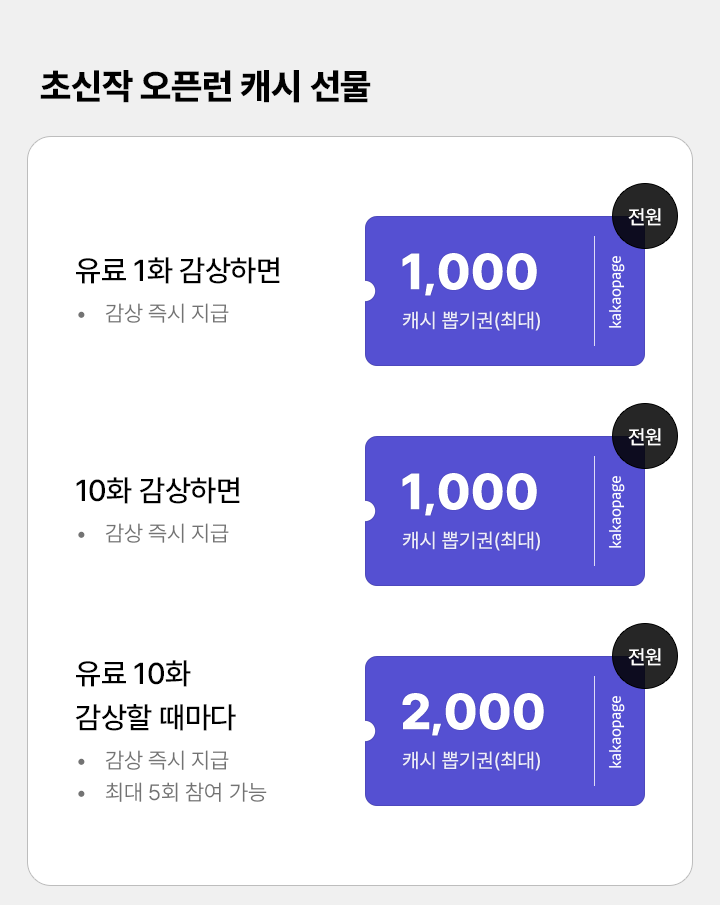The height and width of the screenshot is (905, 720).
Task: Tap the 전원 badge on the first coupon
Action: [x=645, y=216]
